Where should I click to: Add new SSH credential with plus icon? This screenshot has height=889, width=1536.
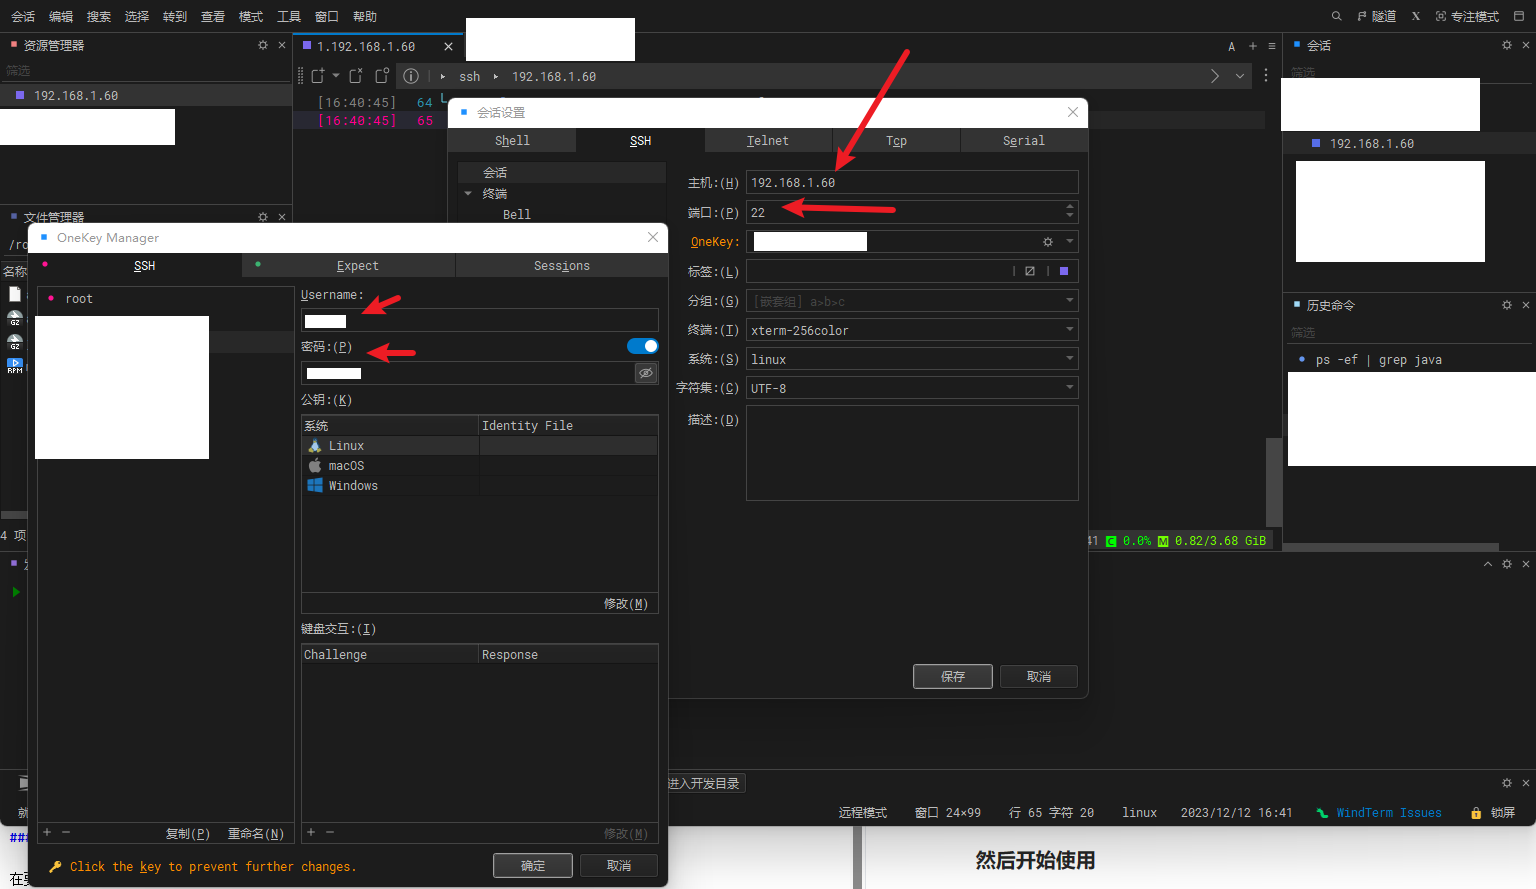(x=47, y=832)
